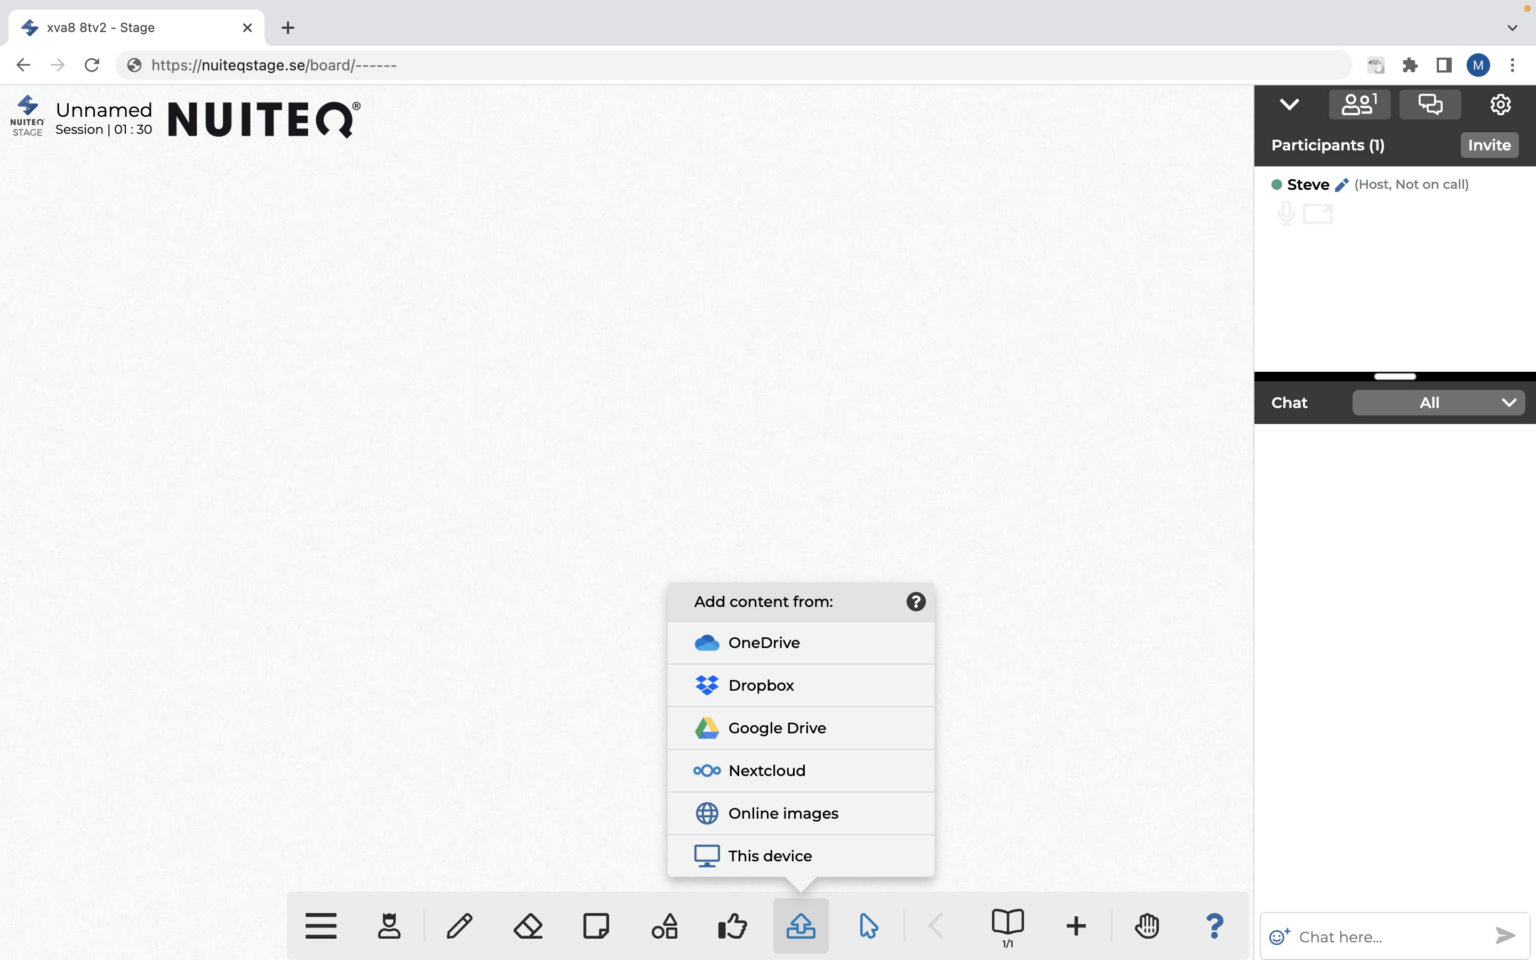Viewport: 1536px width, 960px height.
Task: Open the voting thumbs-up tool
Action: 732,925
